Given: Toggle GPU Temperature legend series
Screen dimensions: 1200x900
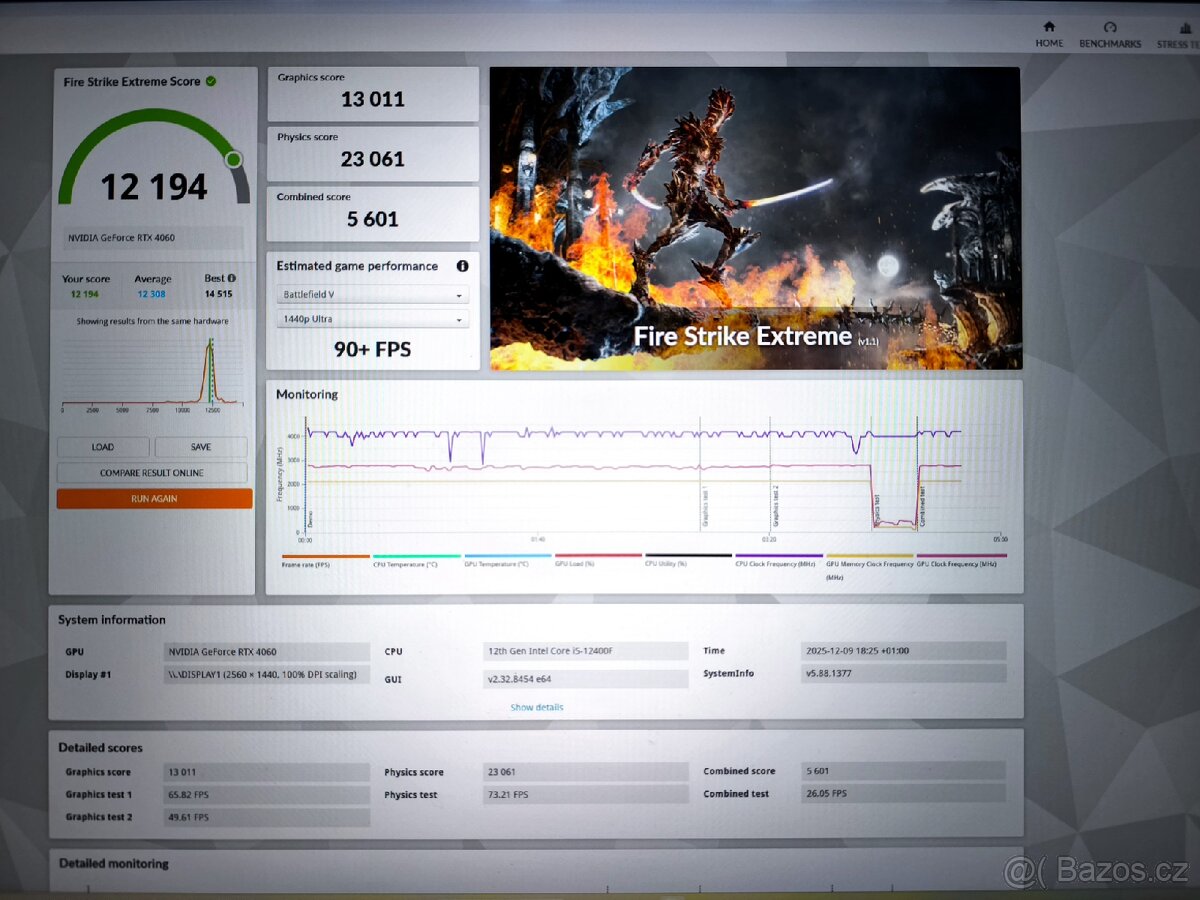Looking at the screenshot, I should pos(507,563).
